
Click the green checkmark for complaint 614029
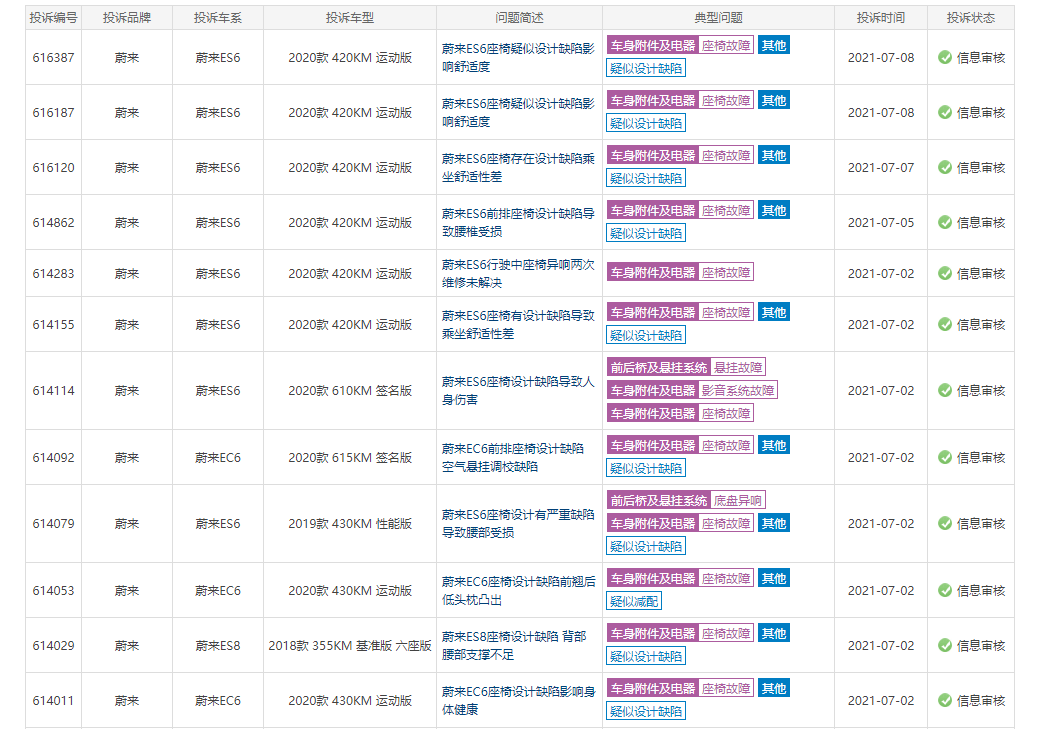[x=945, y=645]
